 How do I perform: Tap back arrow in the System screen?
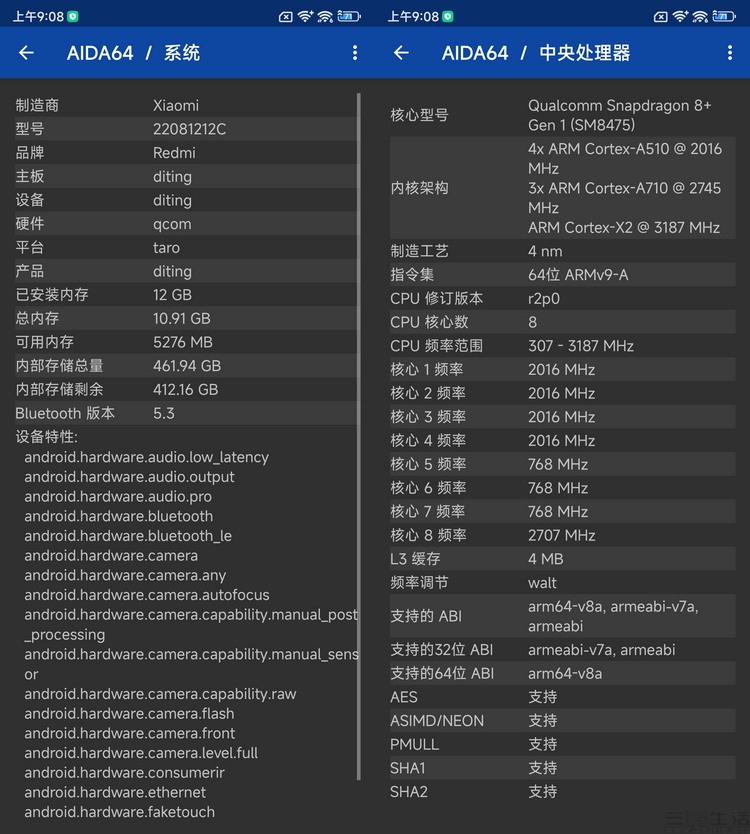click(27, 53)
